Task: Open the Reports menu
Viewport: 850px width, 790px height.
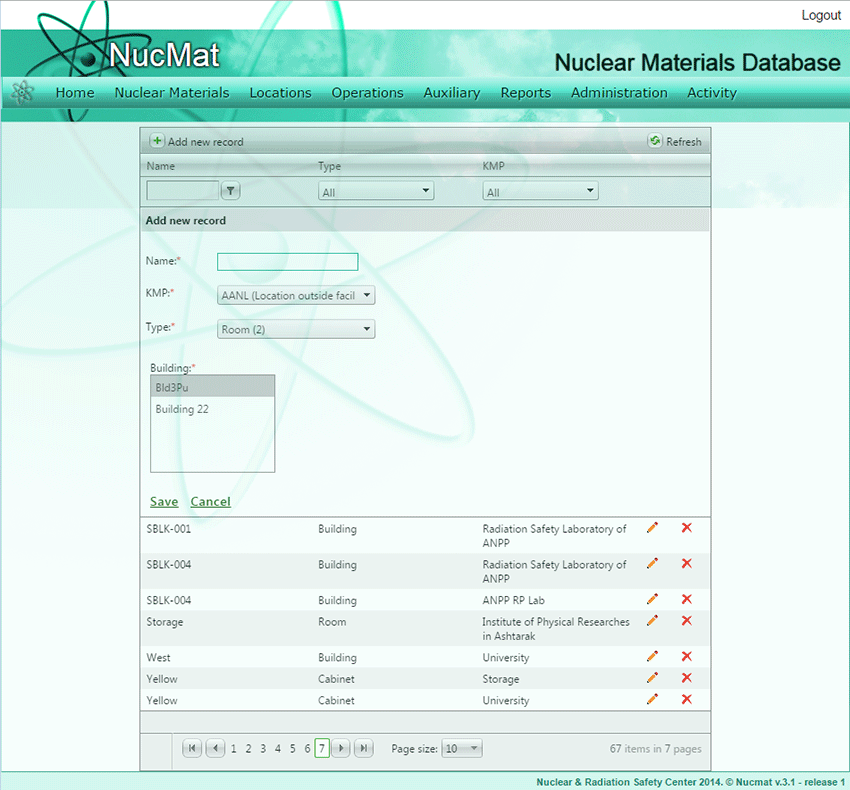Action: pos(526,93)
